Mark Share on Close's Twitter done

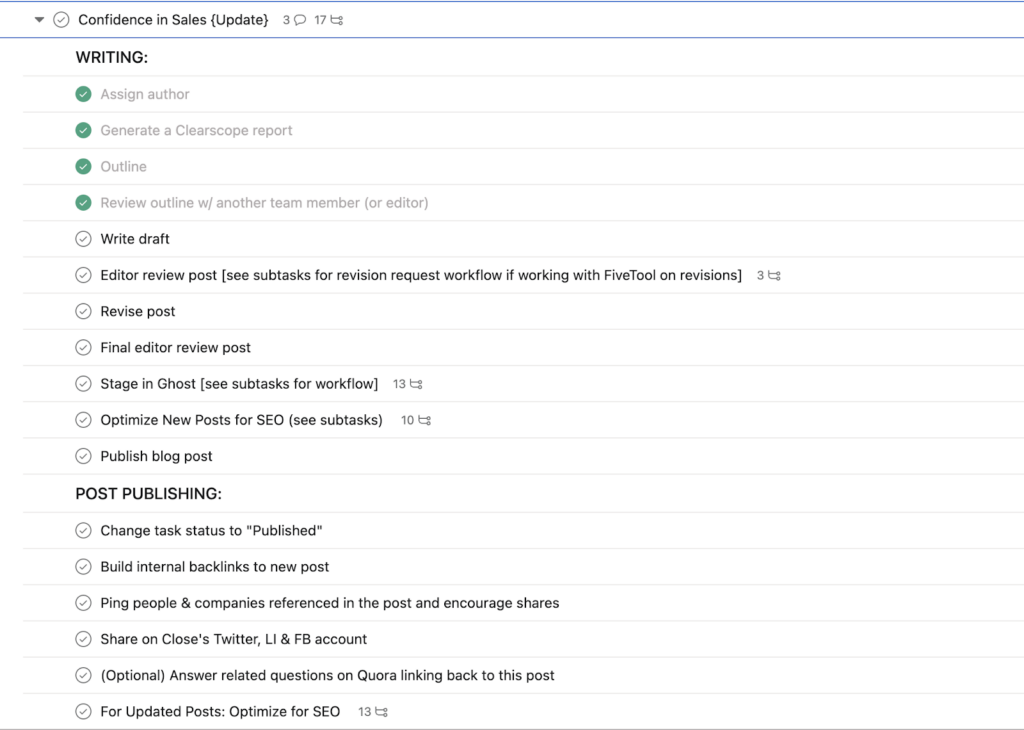(84, 639)
